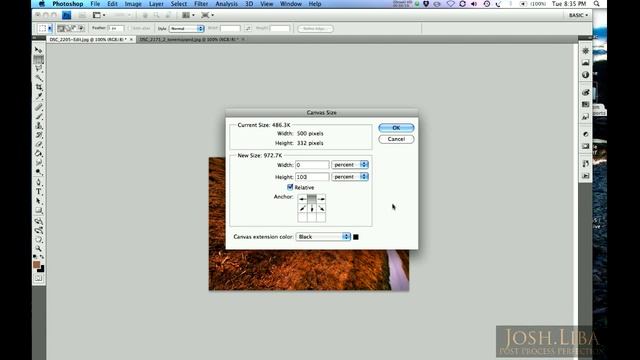Image resolution: width=640 pixels, height=360 pixels.
Task: Open the Canvas extension color Black dropdown
Action: [x=323, y=237]
